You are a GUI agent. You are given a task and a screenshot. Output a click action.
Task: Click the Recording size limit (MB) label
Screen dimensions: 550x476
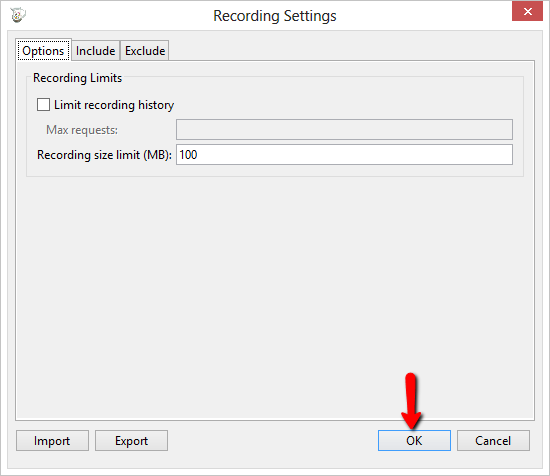click(104, 155)
